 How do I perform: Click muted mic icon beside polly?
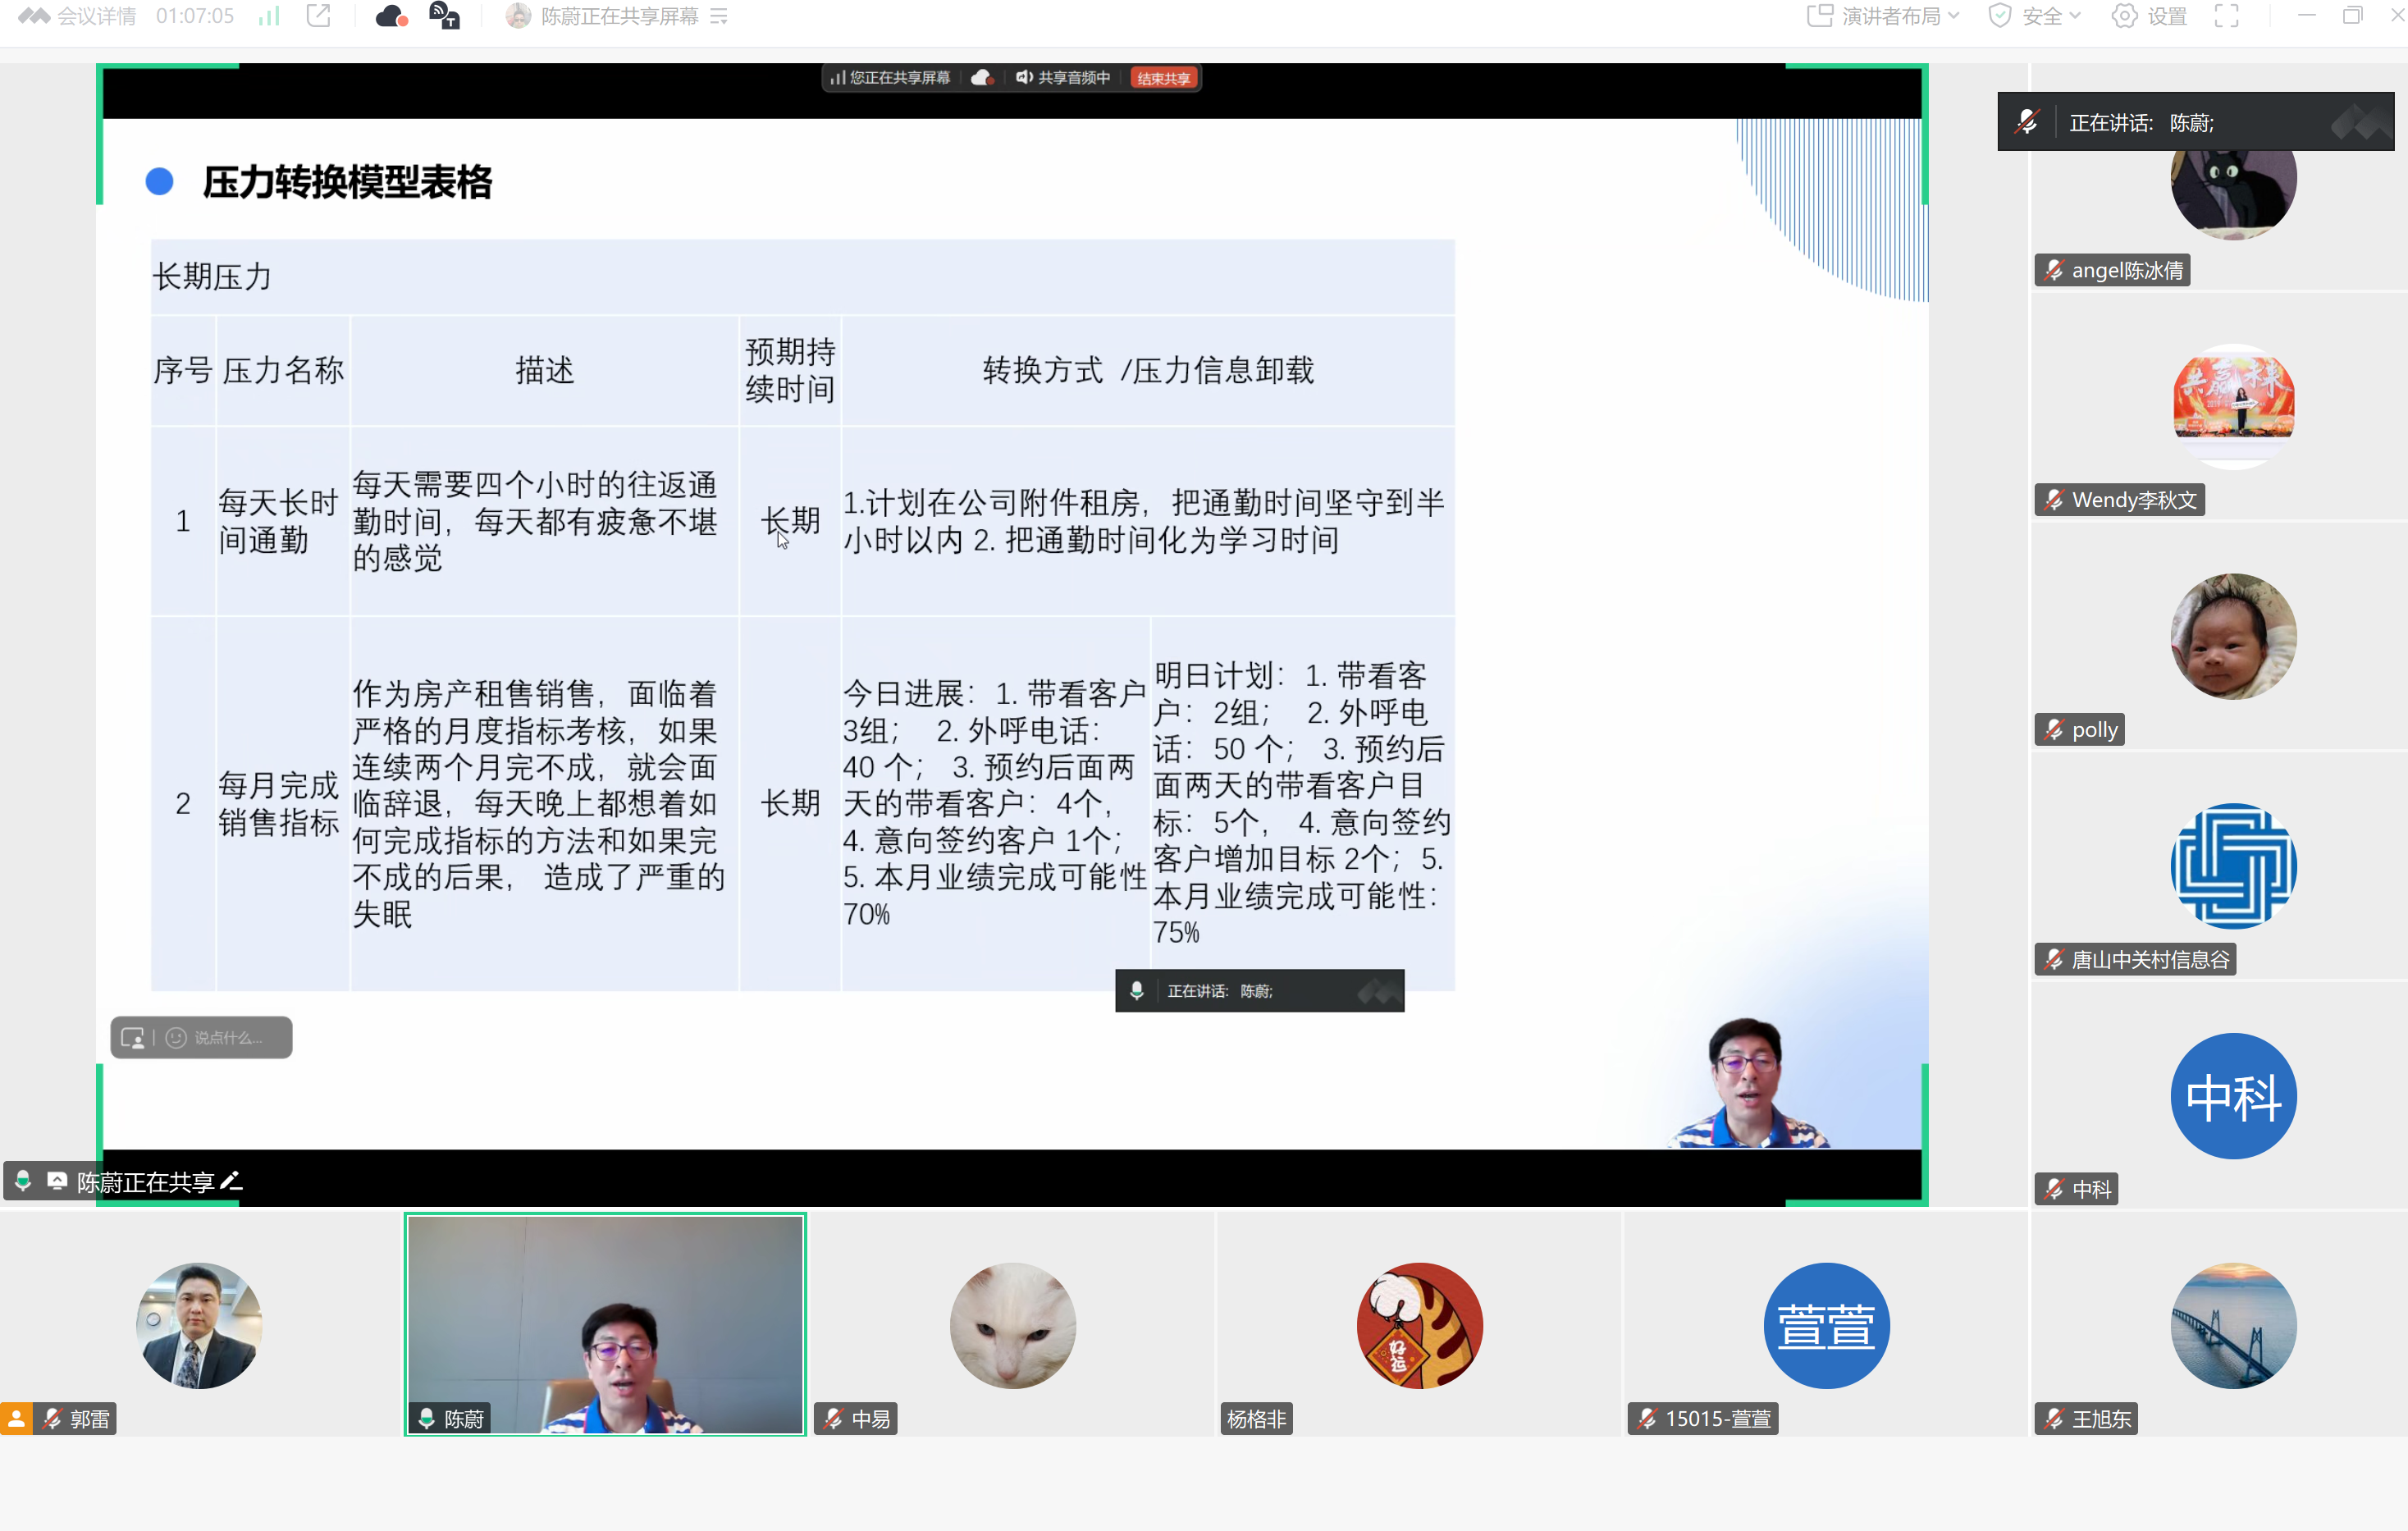click(2053, 730)
